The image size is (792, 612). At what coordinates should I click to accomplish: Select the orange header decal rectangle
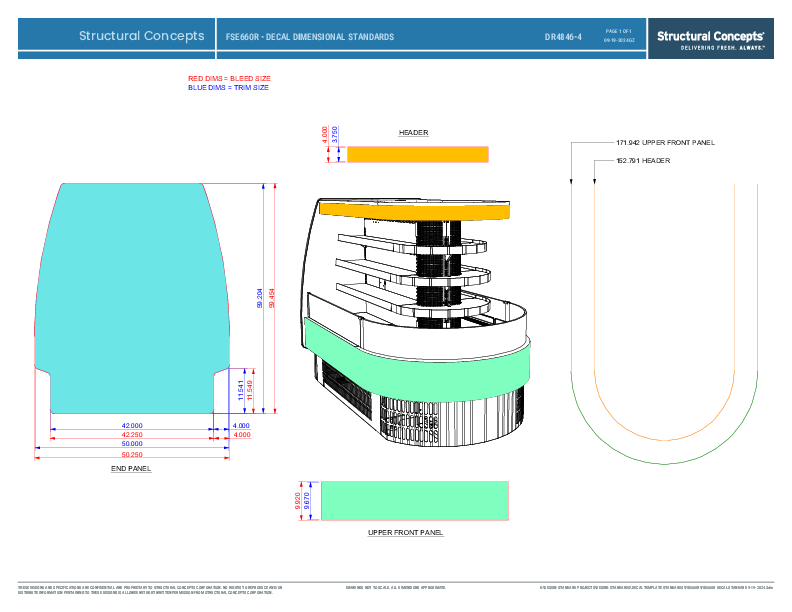point(418,155)
